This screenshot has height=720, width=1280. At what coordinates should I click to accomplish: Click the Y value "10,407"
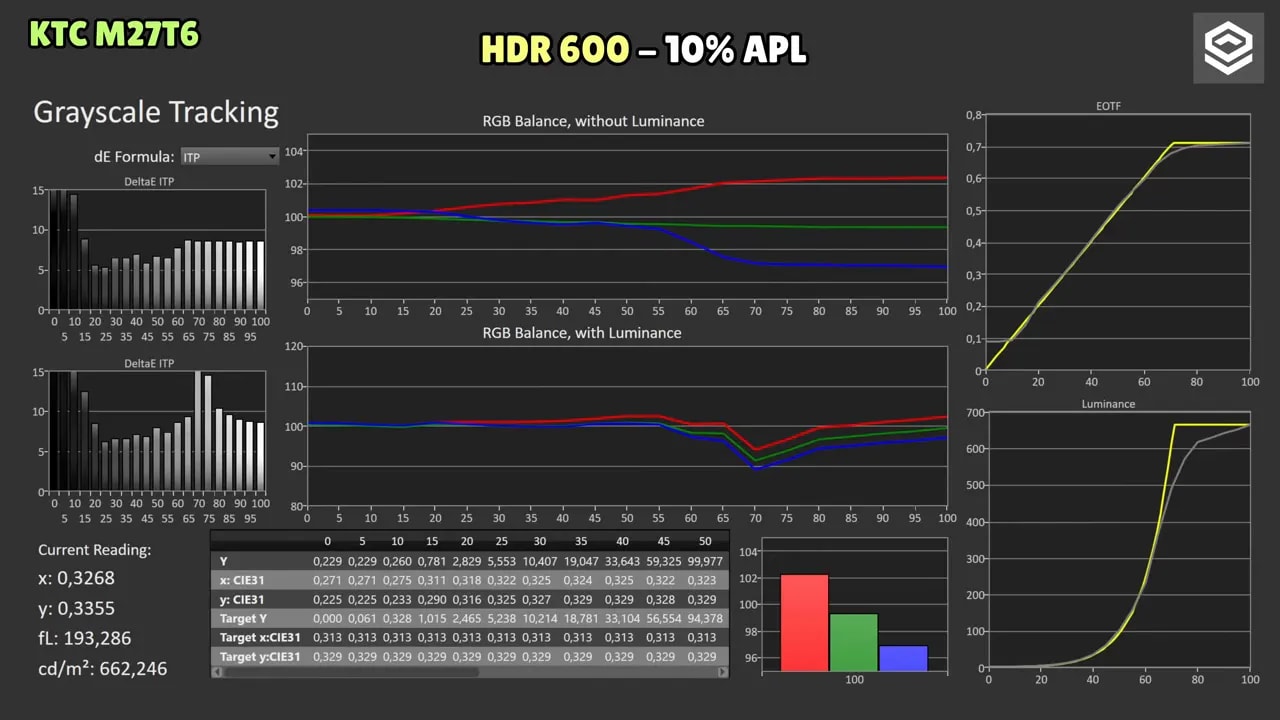click(542, 561)
